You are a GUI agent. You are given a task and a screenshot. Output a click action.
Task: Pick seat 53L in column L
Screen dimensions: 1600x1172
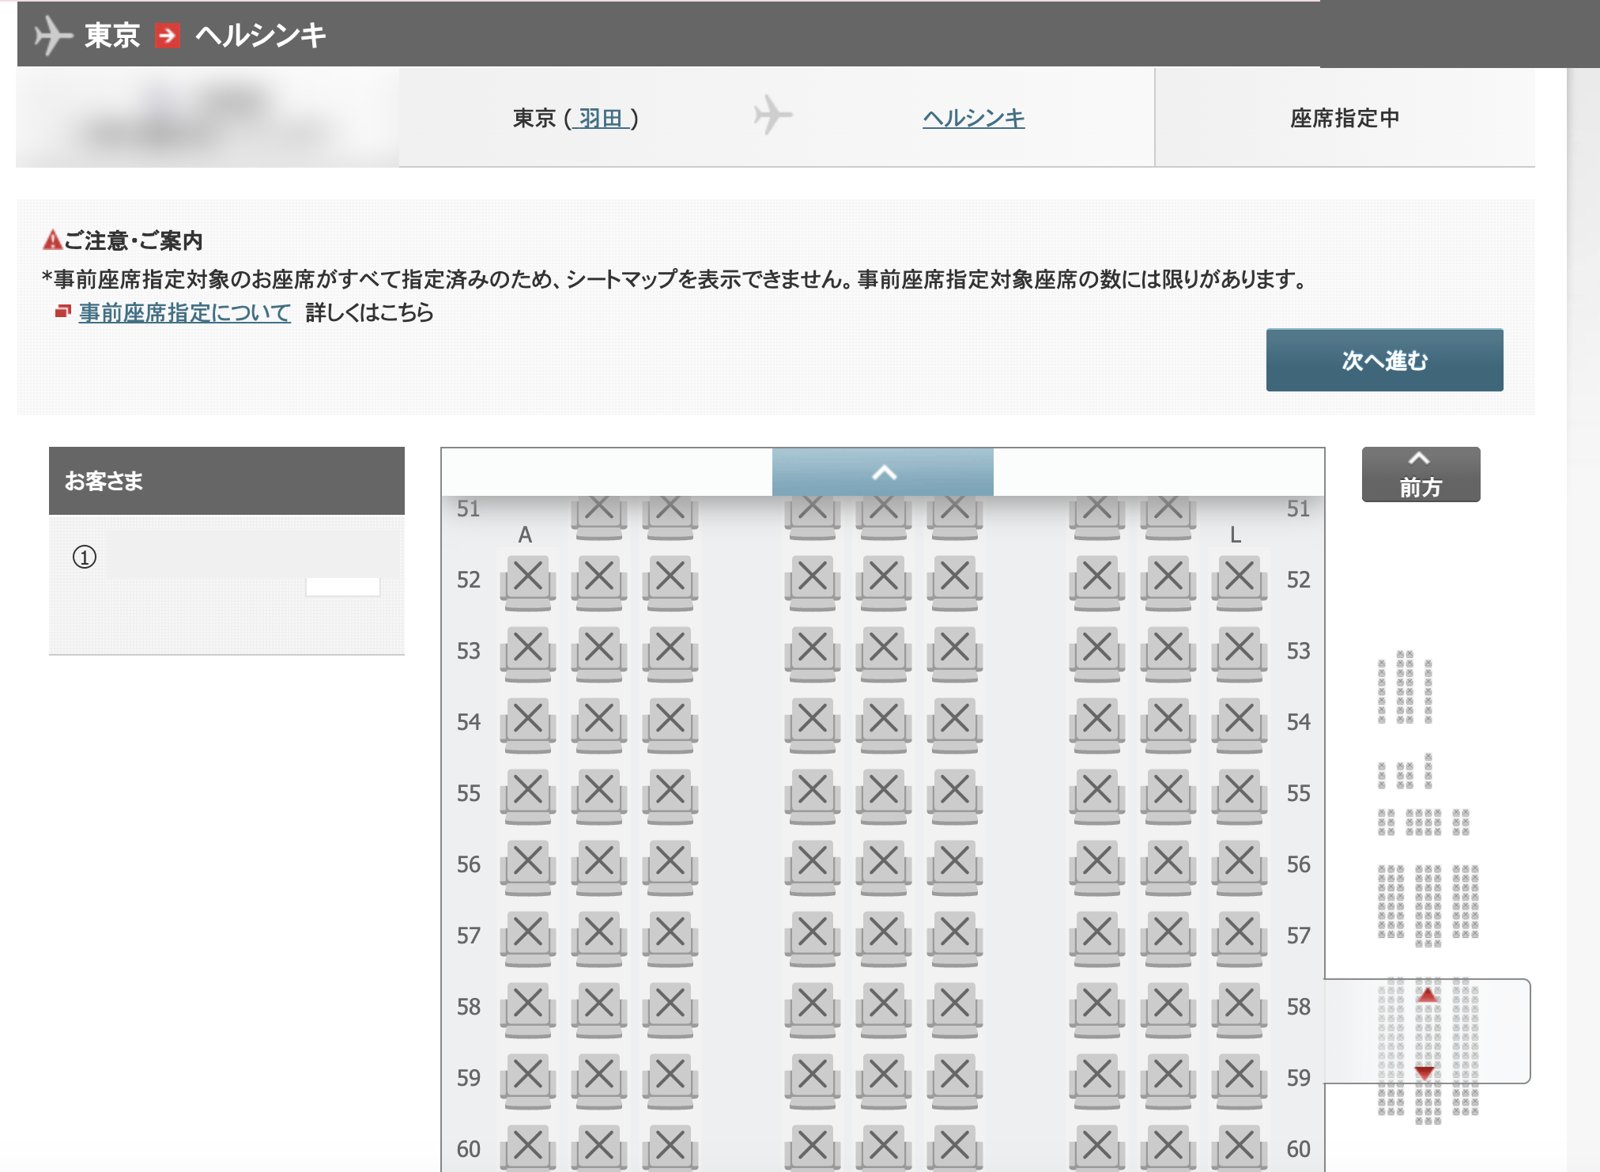click(x=1239, y=653)
